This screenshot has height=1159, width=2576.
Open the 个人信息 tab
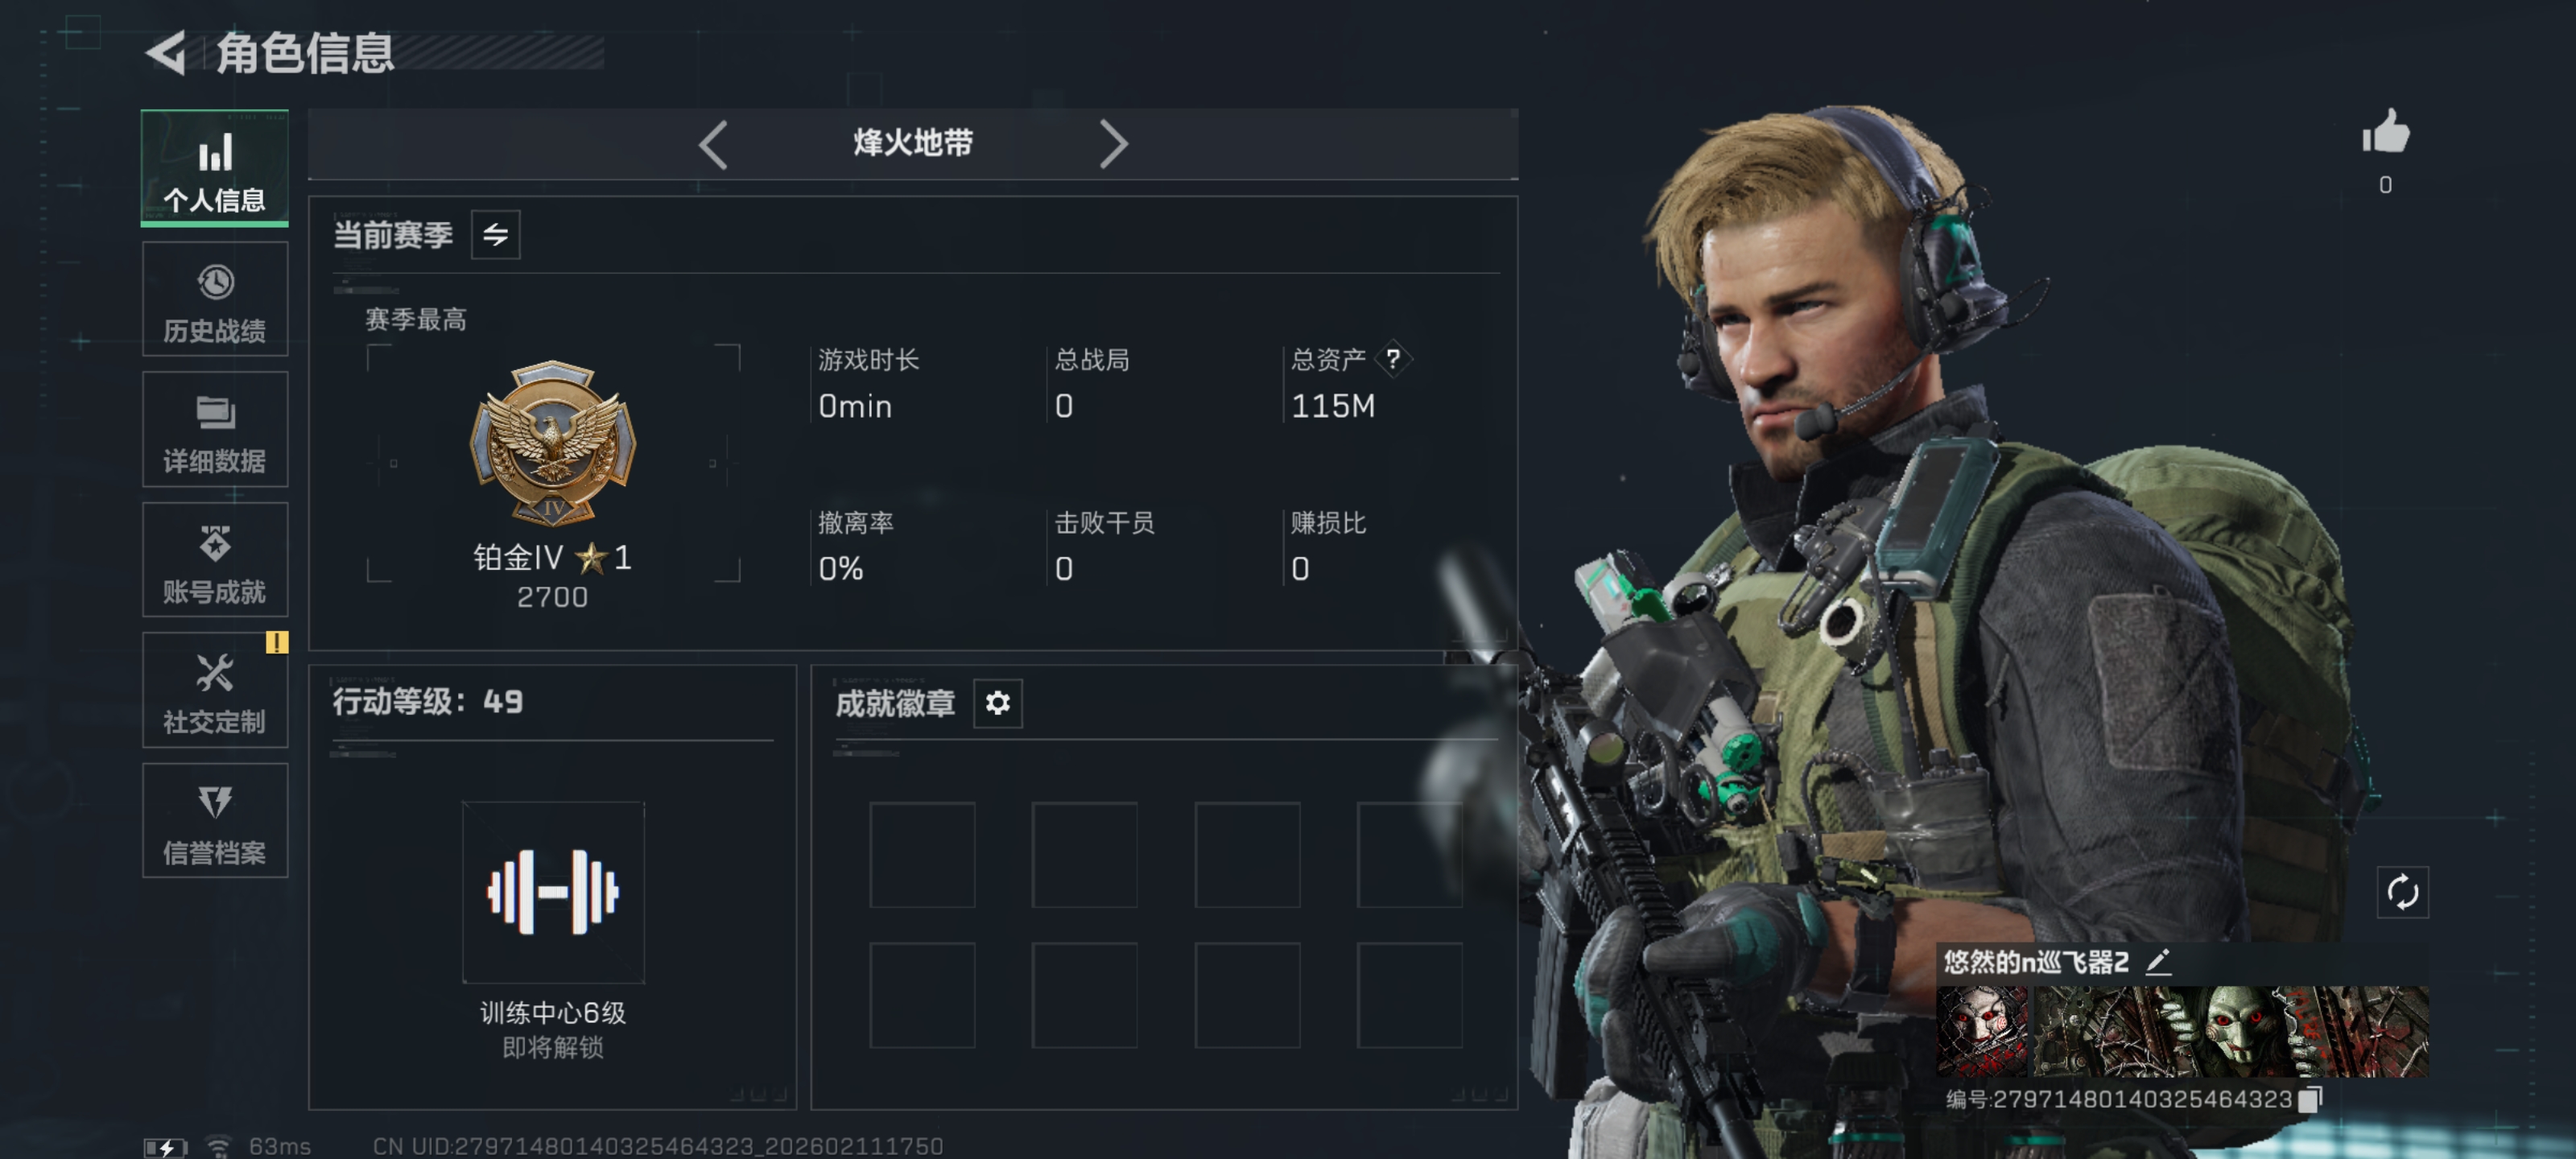point(215,168)
